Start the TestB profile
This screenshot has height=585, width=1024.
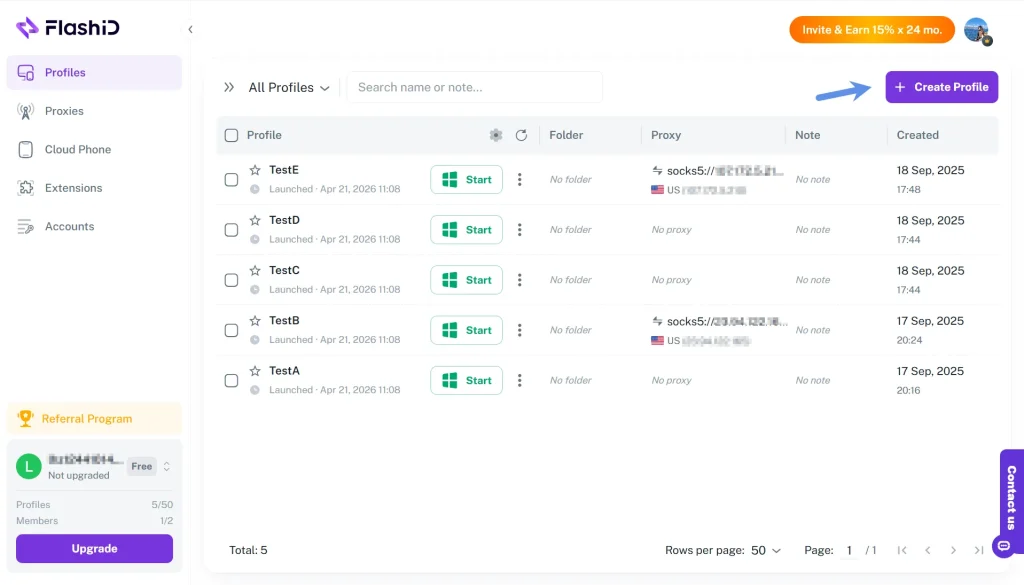pyautogui.click(x=466, y=330)
